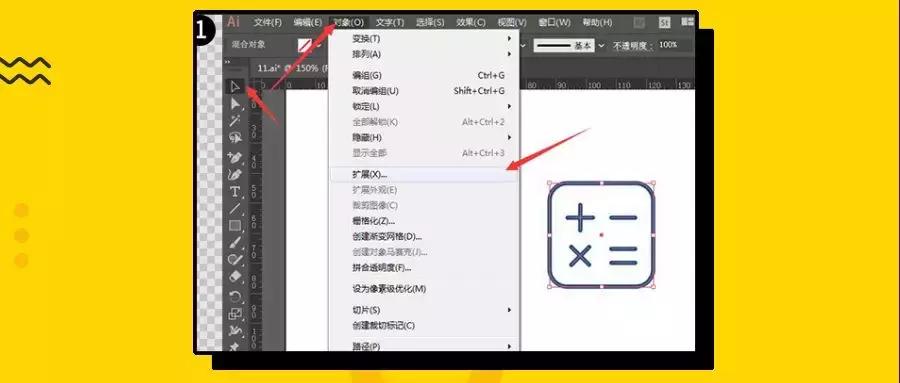Choose 设为像素级优化(M) entry
Viewport: 900px width, 383px height.
coord(424,289)
